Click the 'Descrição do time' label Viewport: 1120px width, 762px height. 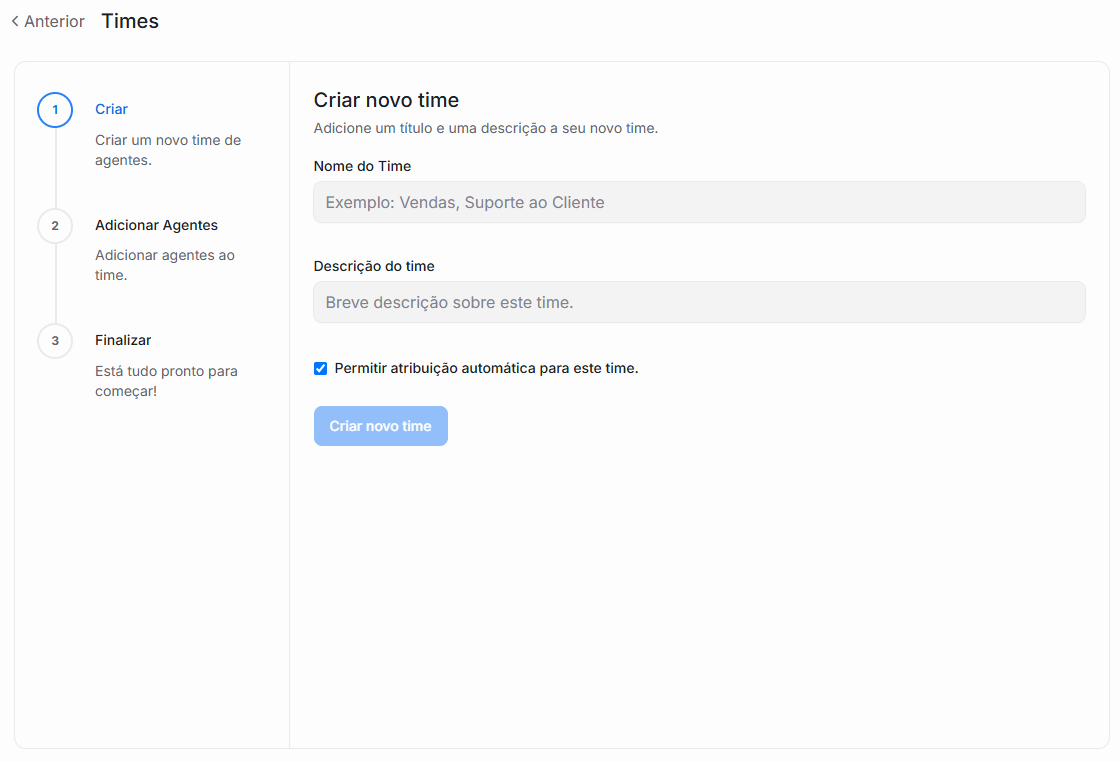click(x=374, y=266)
